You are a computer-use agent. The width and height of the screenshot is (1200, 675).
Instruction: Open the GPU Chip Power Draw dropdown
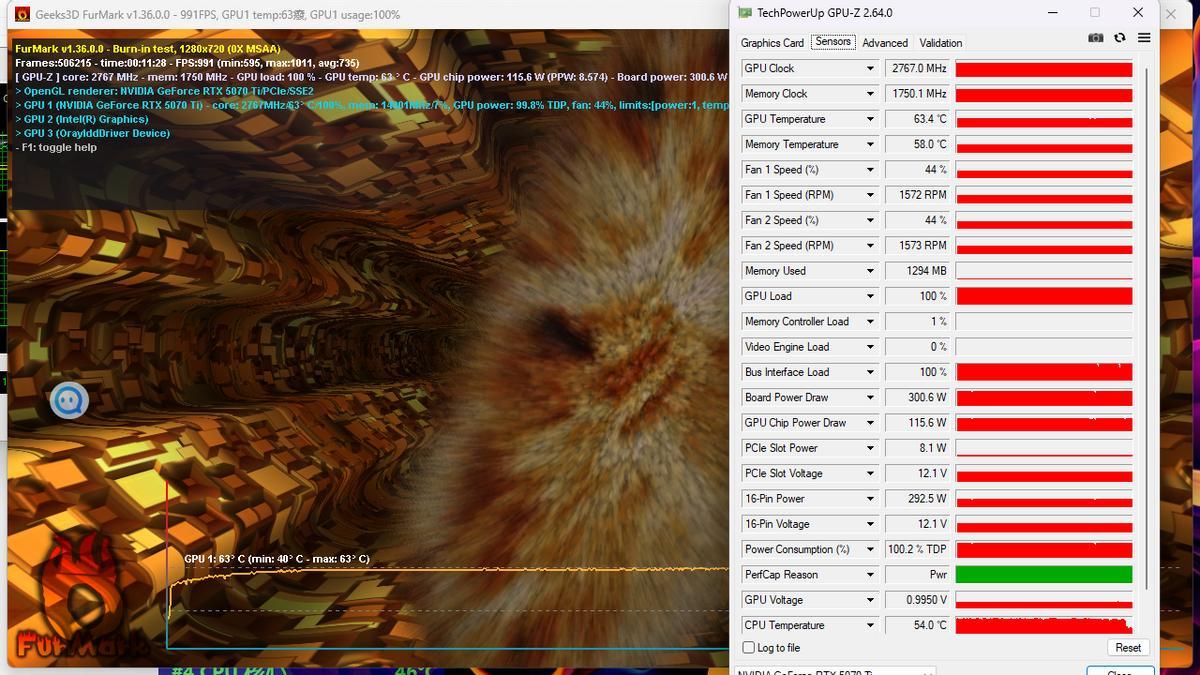click(x=870, y=423)
